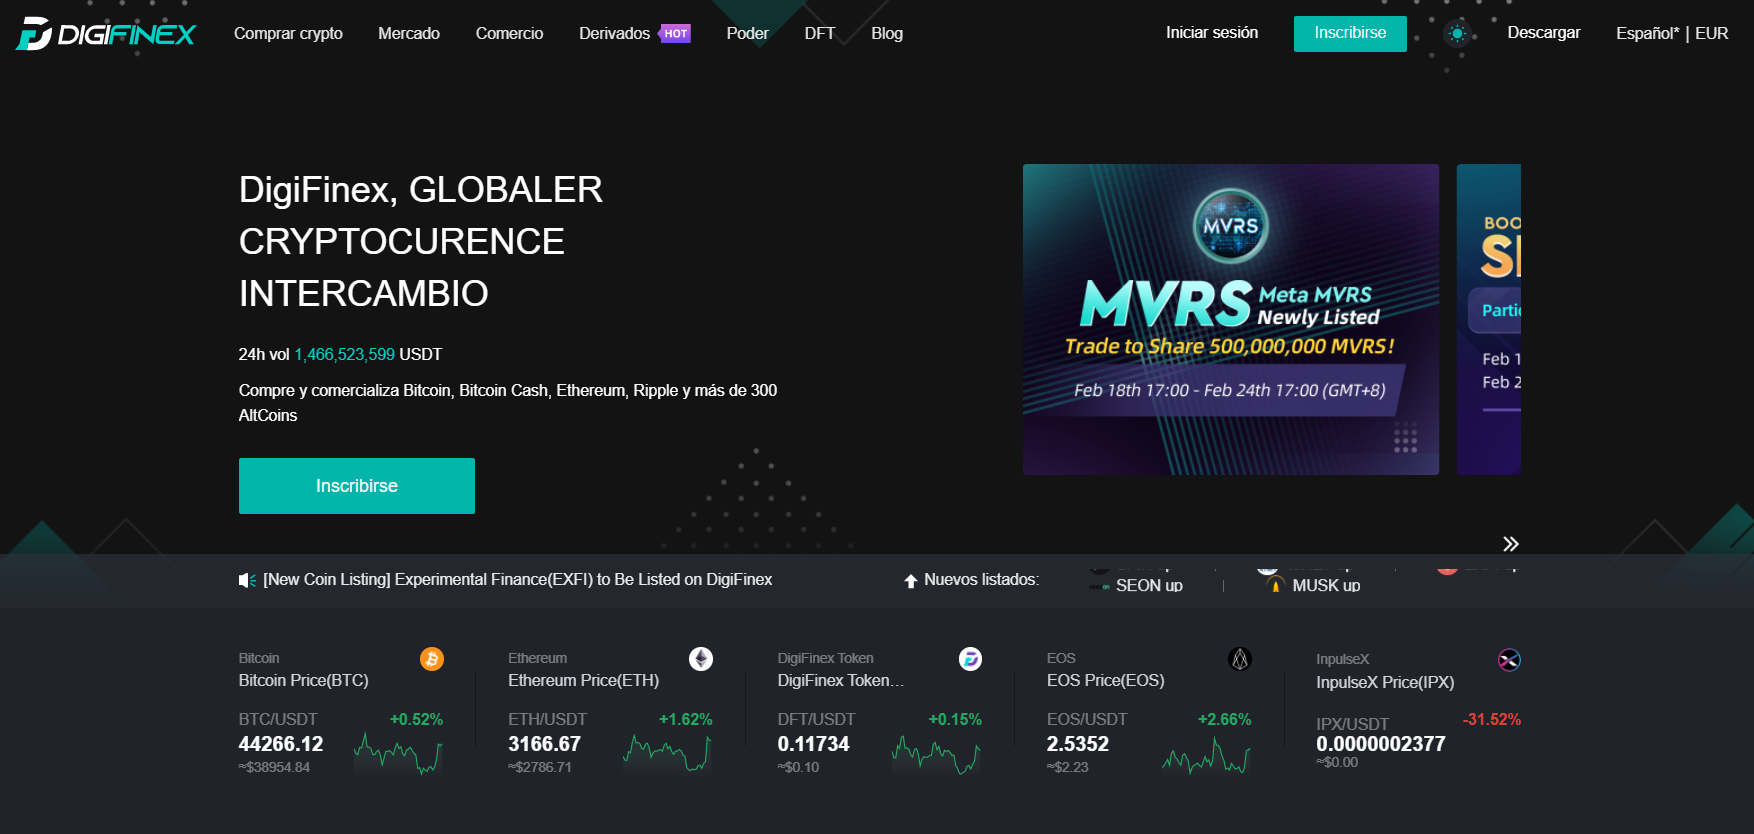Click the DFT/USDT sparkline chart
1754x834 pixels.
pos(936,755)
